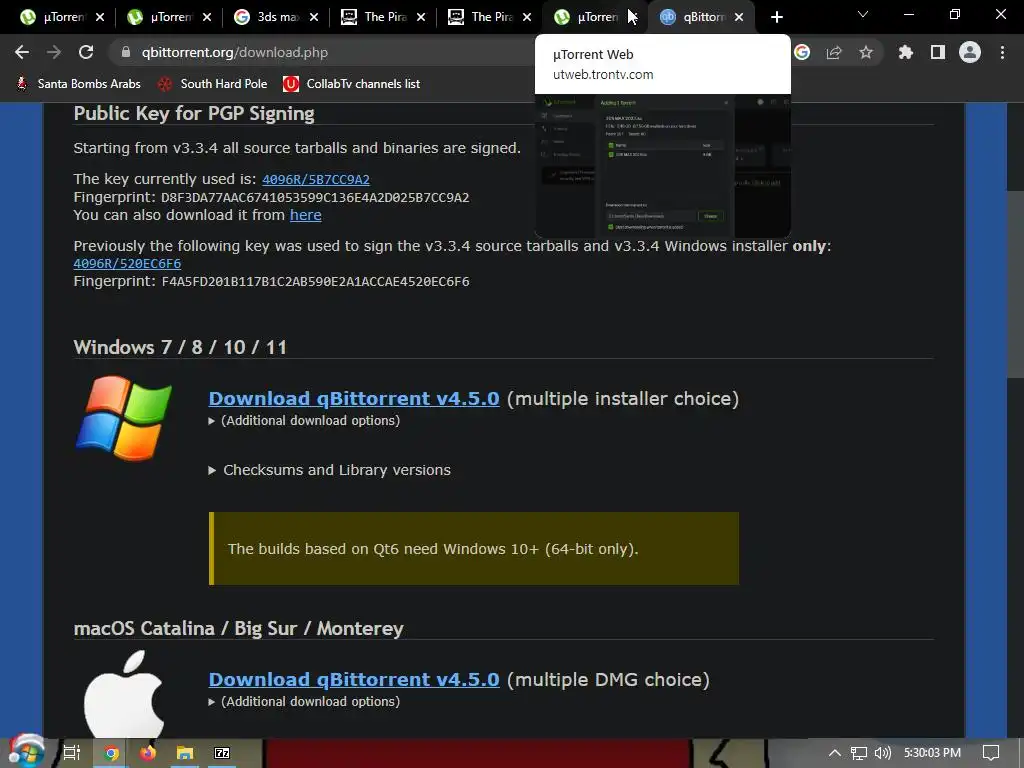Click the 'here' key download link
1024x768 pixels.
click(306, 215)
